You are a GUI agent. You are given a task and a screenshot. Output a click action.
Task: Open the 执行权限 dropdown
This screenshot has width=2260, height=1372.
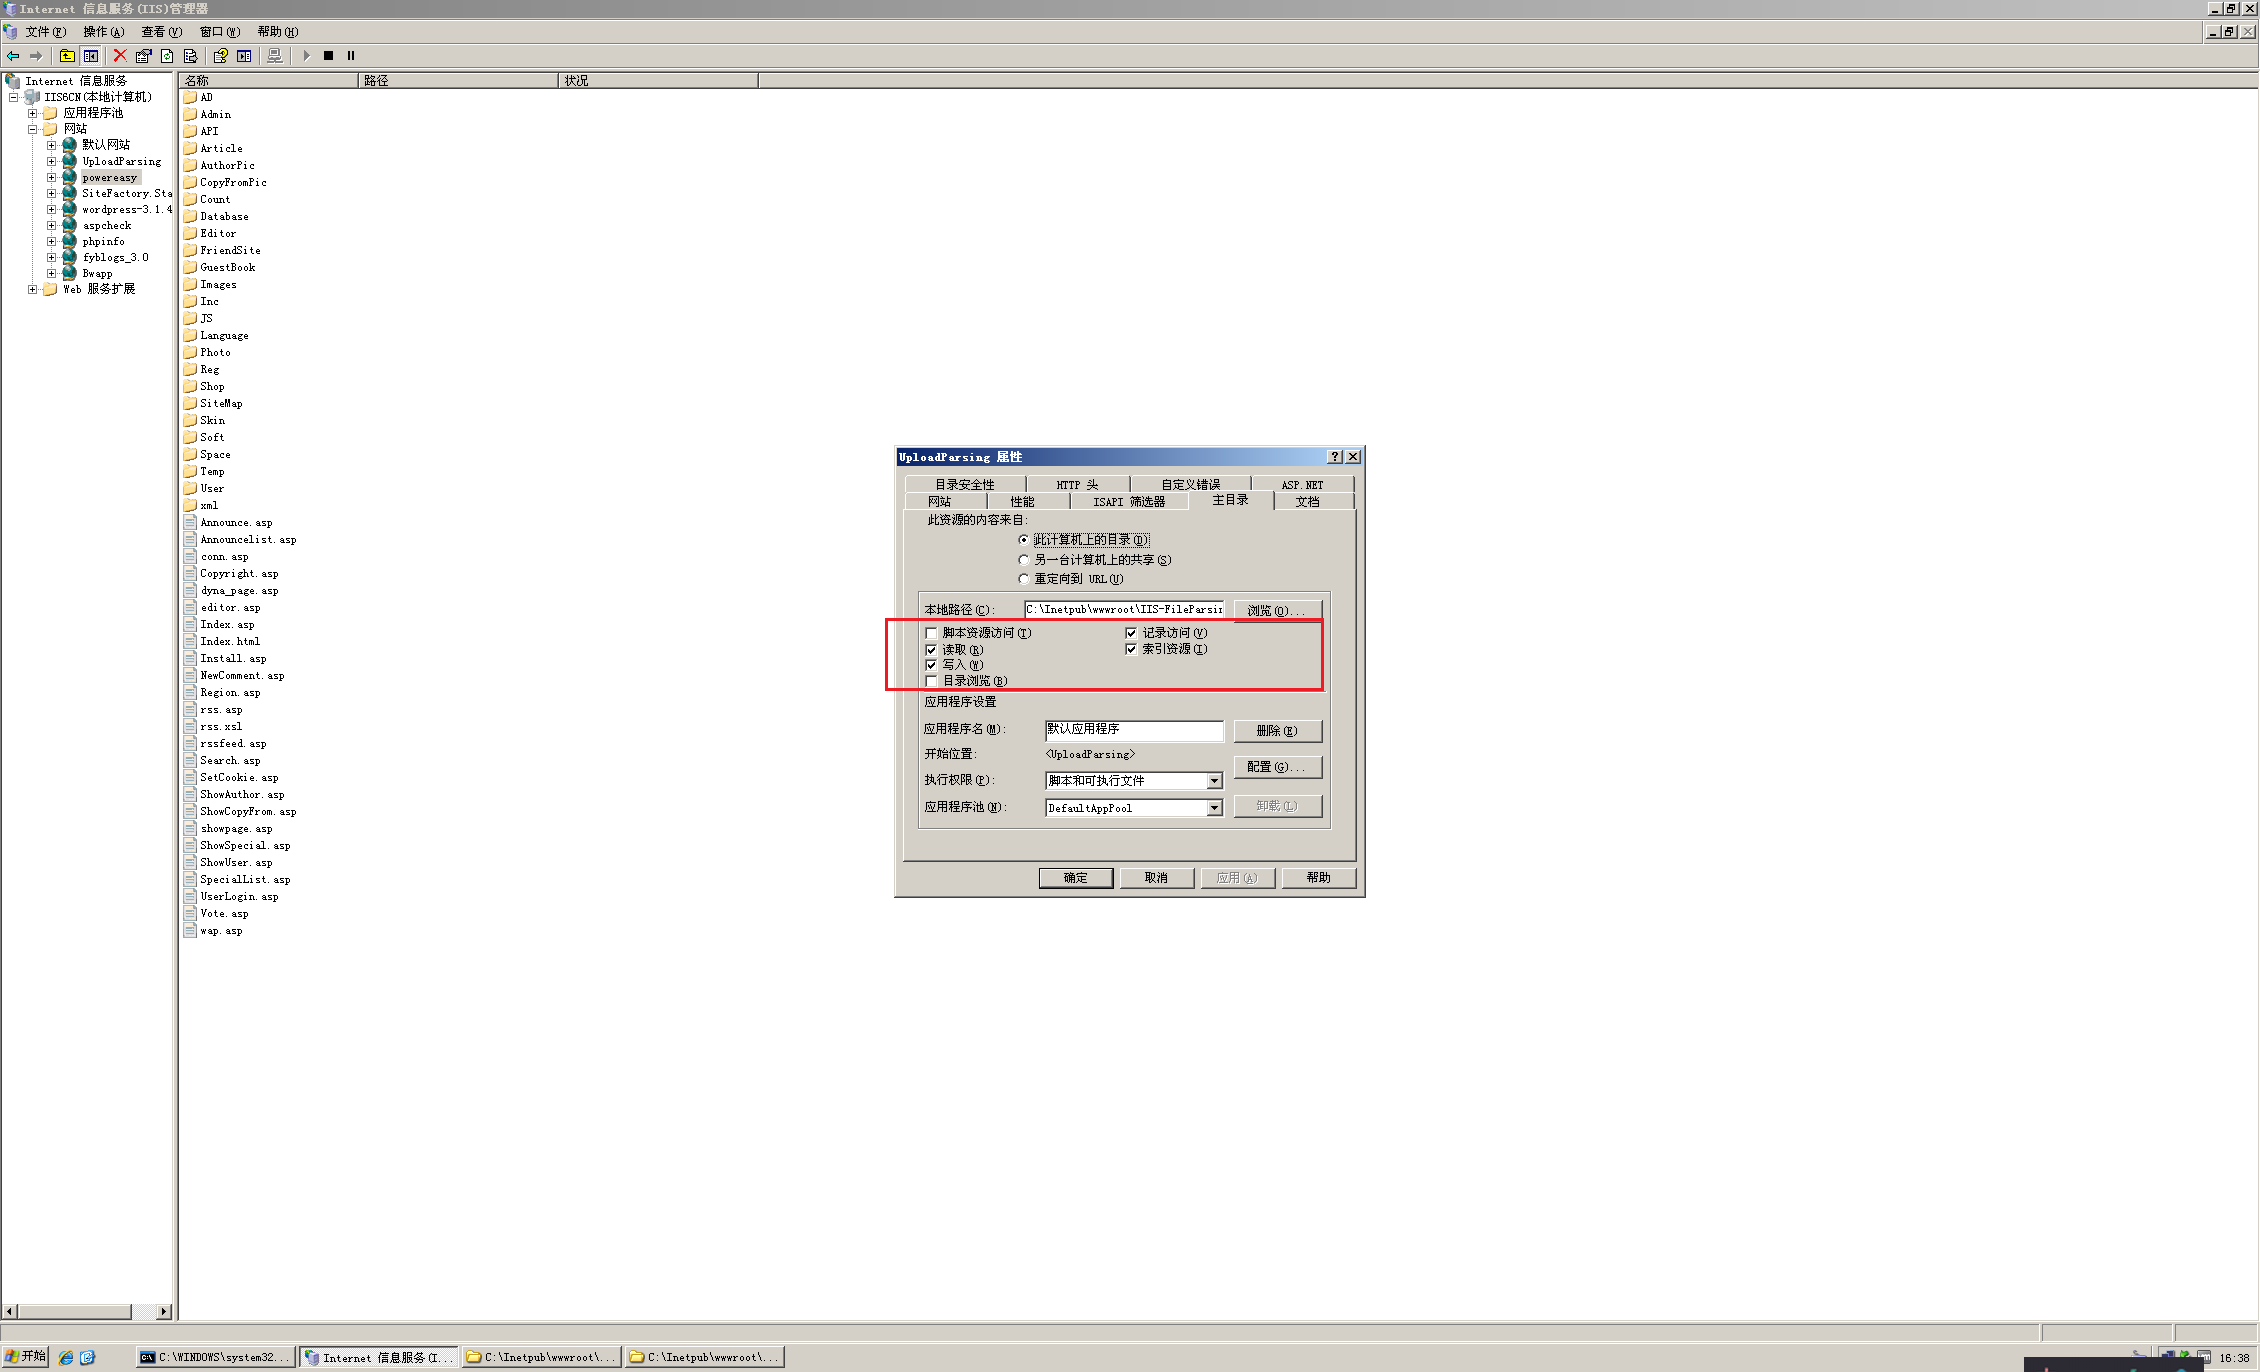coord(1214,781)
